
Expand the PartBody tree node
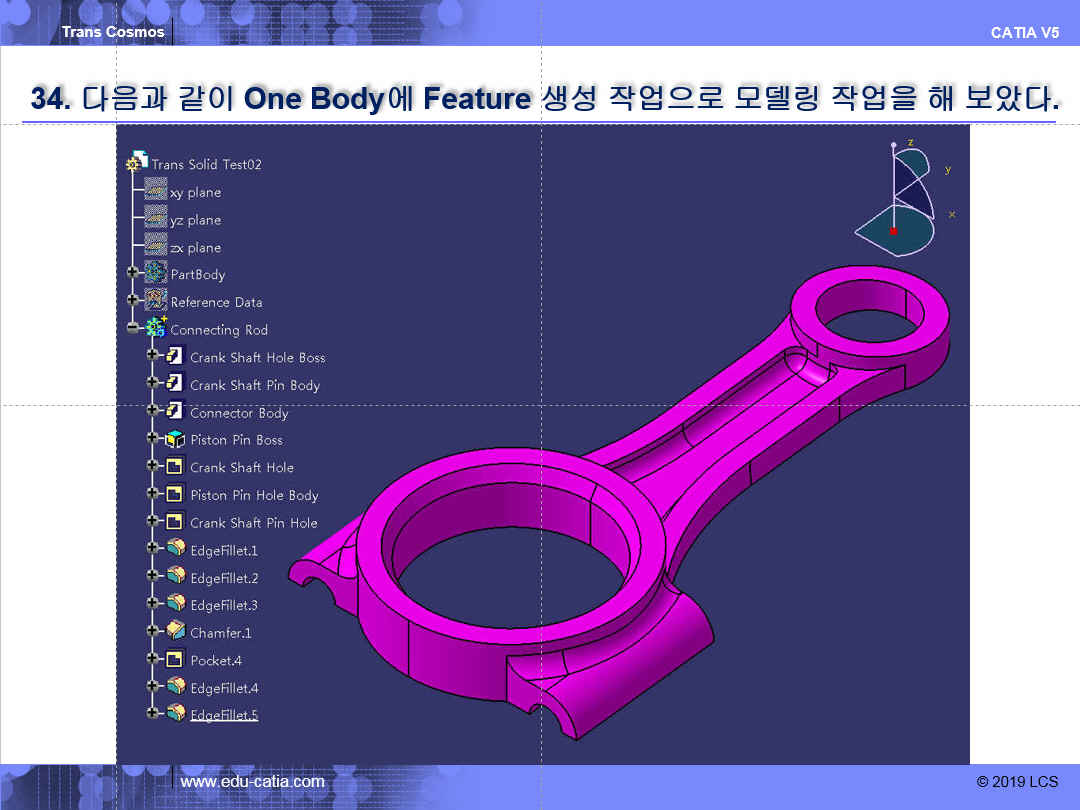pos(132,274)
